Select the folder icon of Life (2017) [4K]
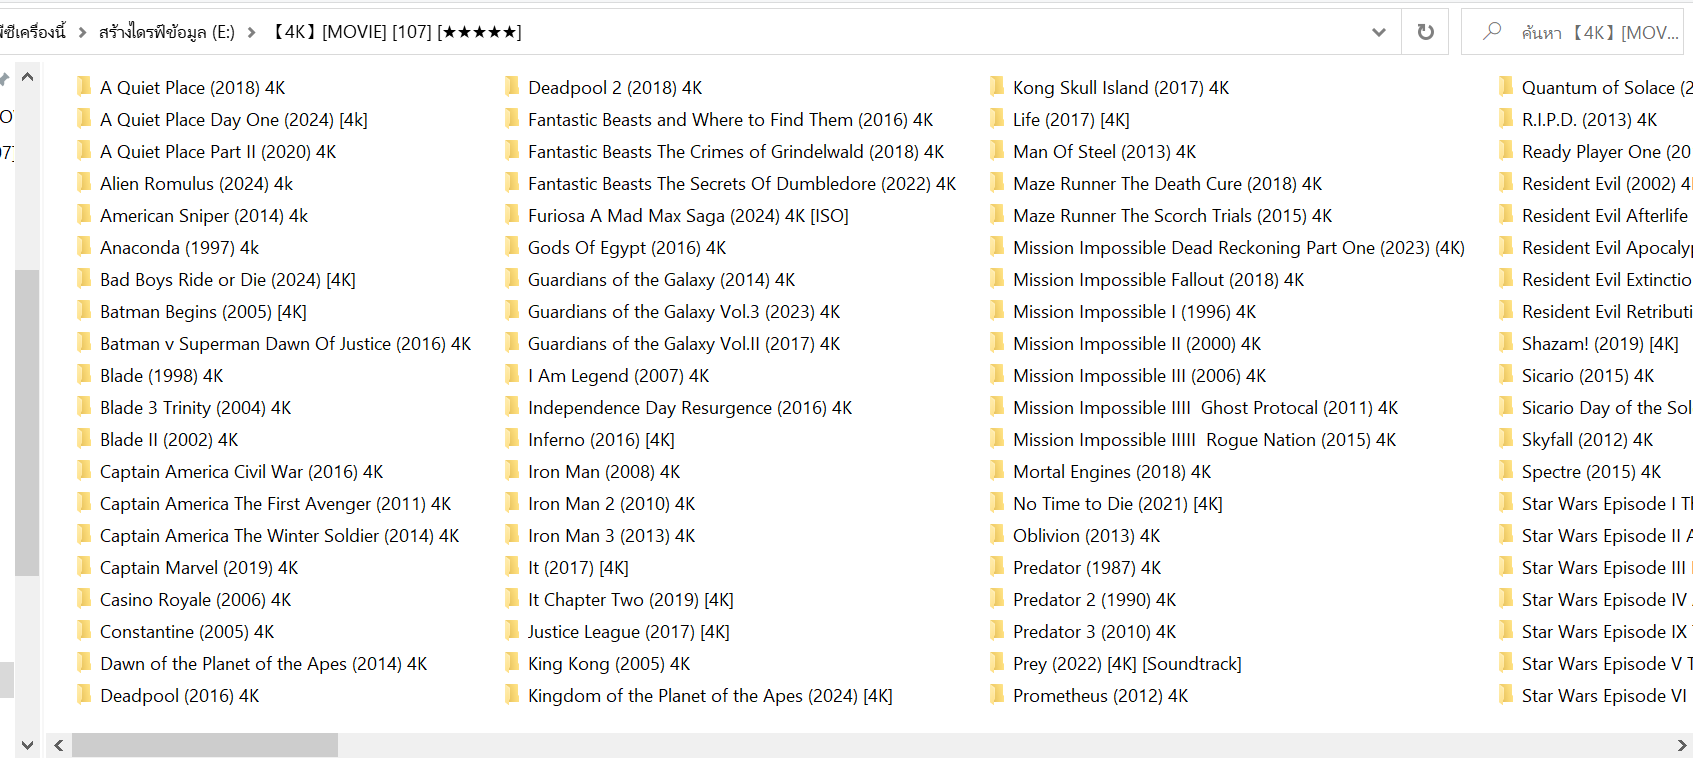This screenshot has height=758, width=1693. [x=997, y=119]
